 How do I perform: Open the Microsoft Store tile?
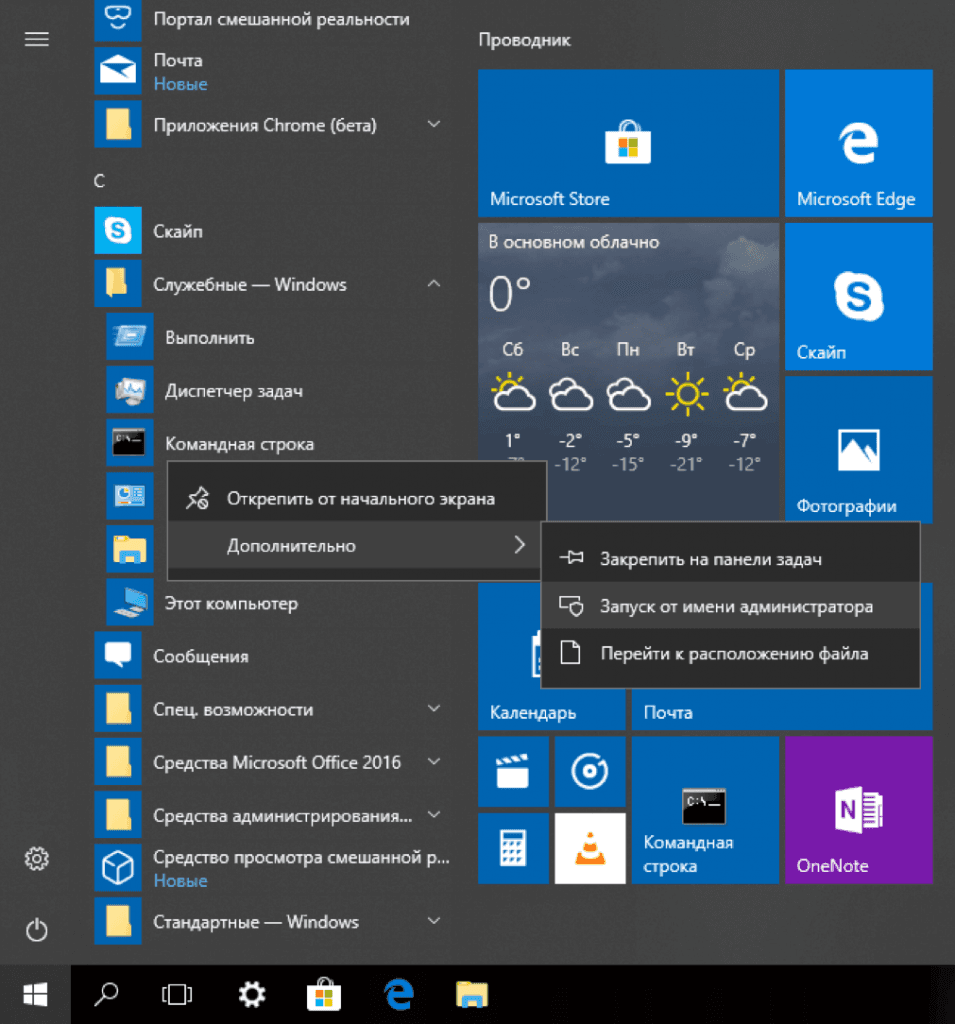tap(628, 142)
